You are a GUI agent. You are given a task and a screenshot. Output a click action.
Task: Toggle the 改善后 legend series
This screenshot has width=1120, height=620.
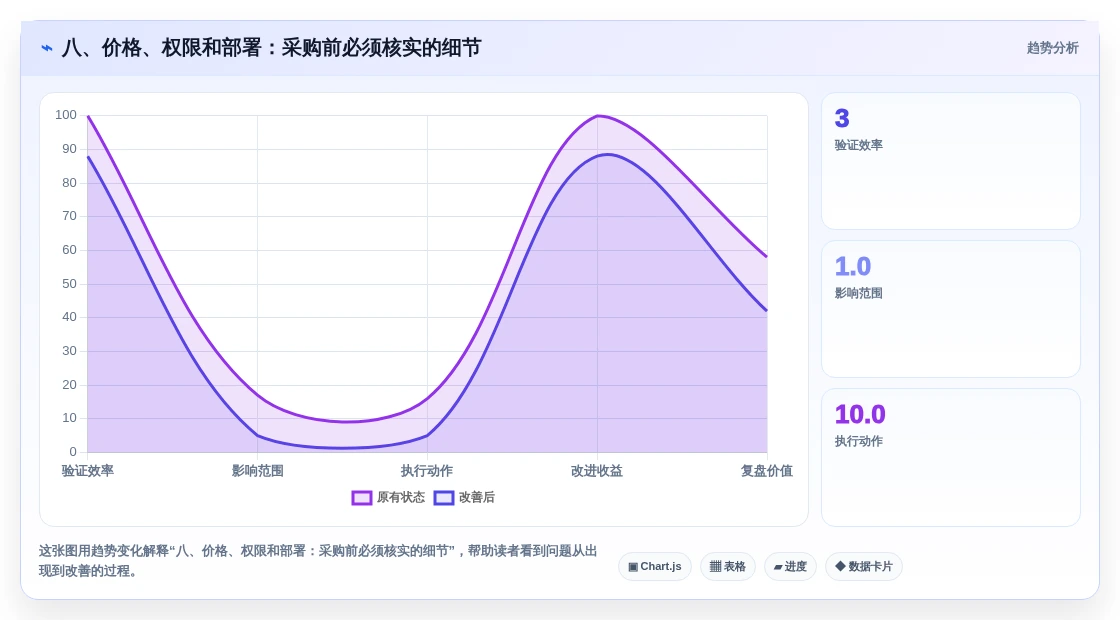tap(464, 497)
